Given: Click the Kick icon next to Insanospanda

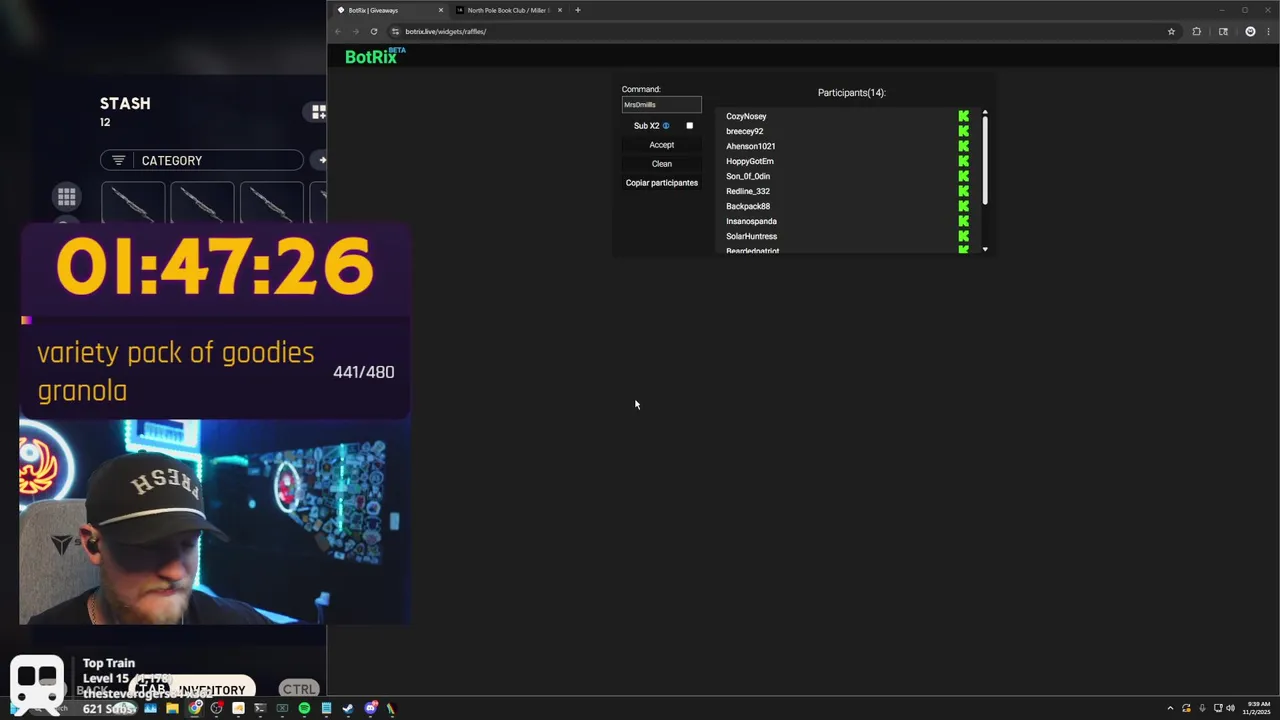Looking at the screenshot, I should 963,221.
